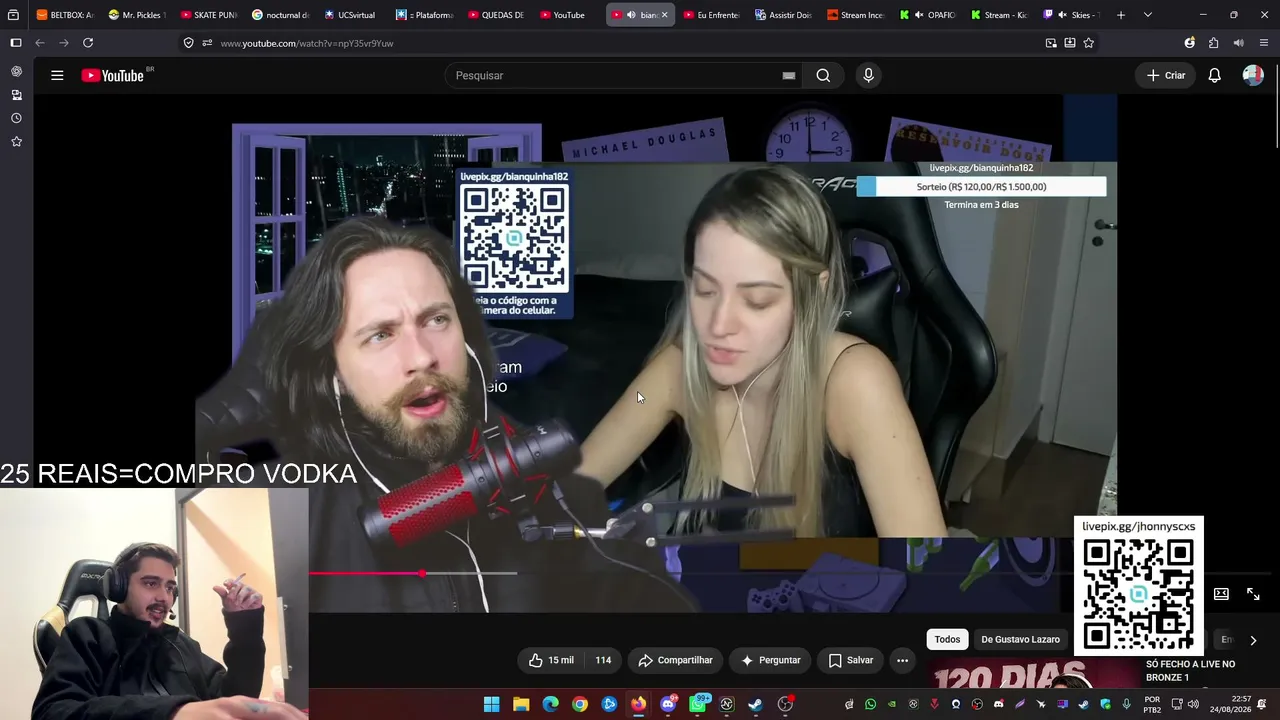Image resolution: width=1280 pixels, height=720 pixels.
Task: Click the Windows Start button
Action: click(492, 704)
